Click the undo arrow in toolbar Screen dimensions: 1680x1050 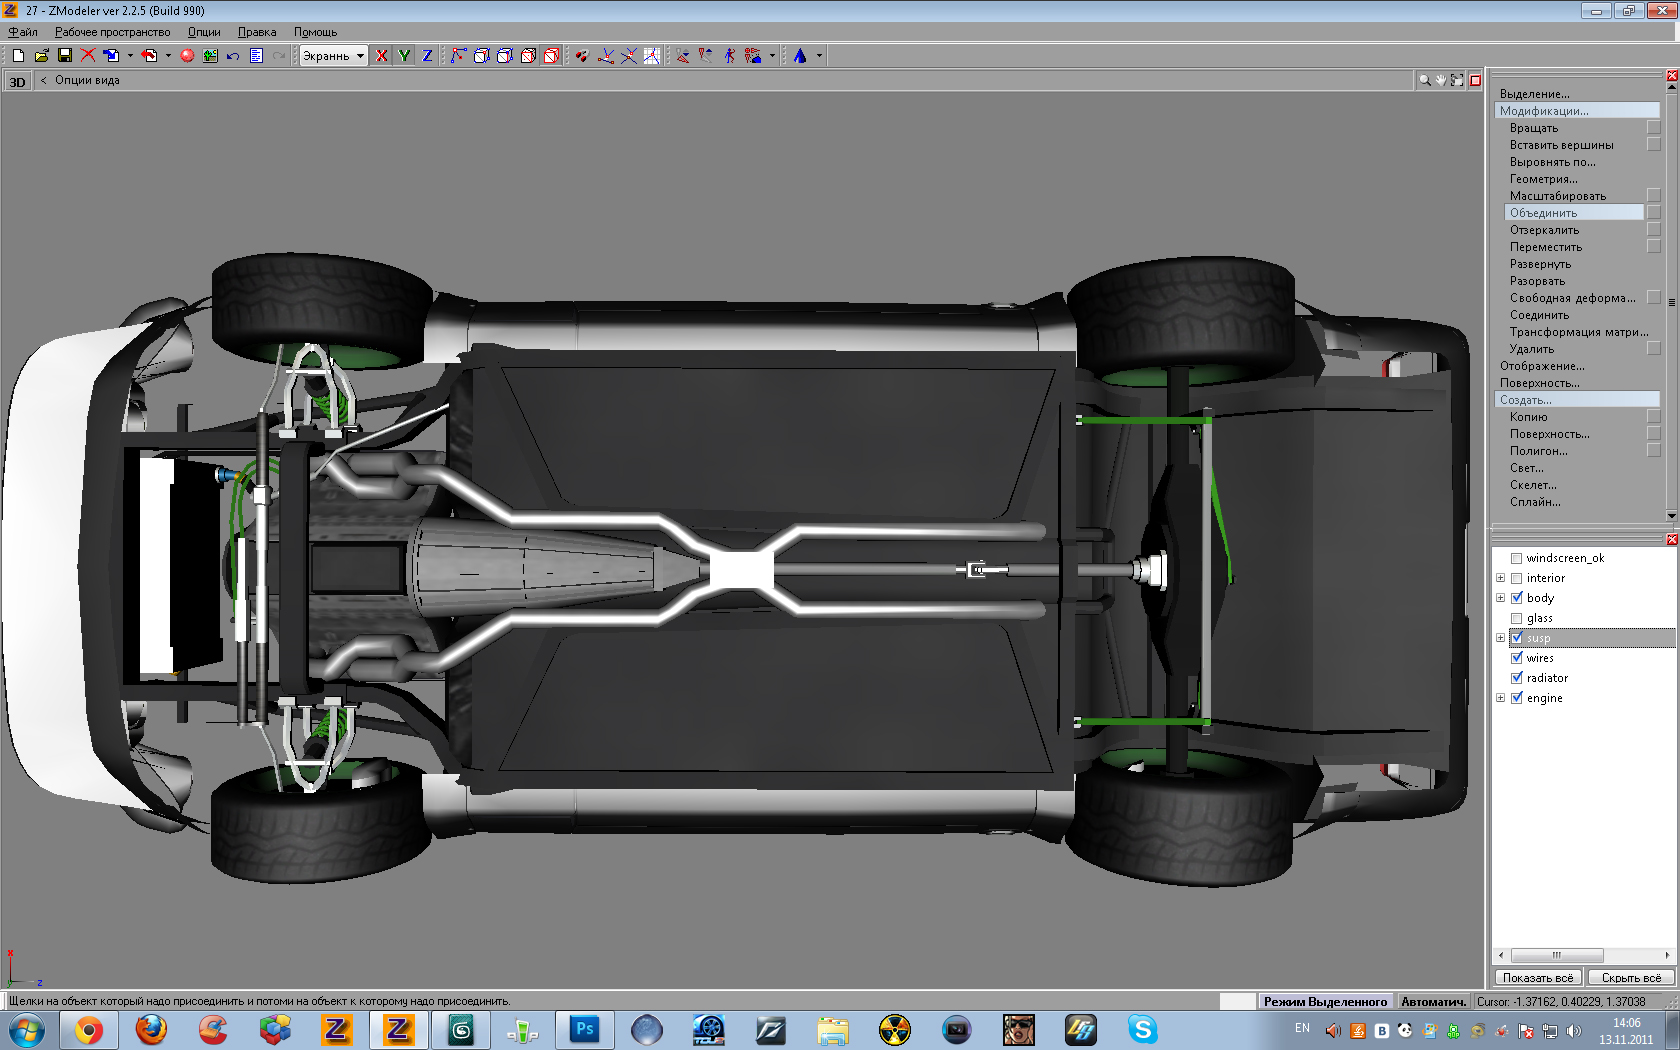(x=233, y=56)
